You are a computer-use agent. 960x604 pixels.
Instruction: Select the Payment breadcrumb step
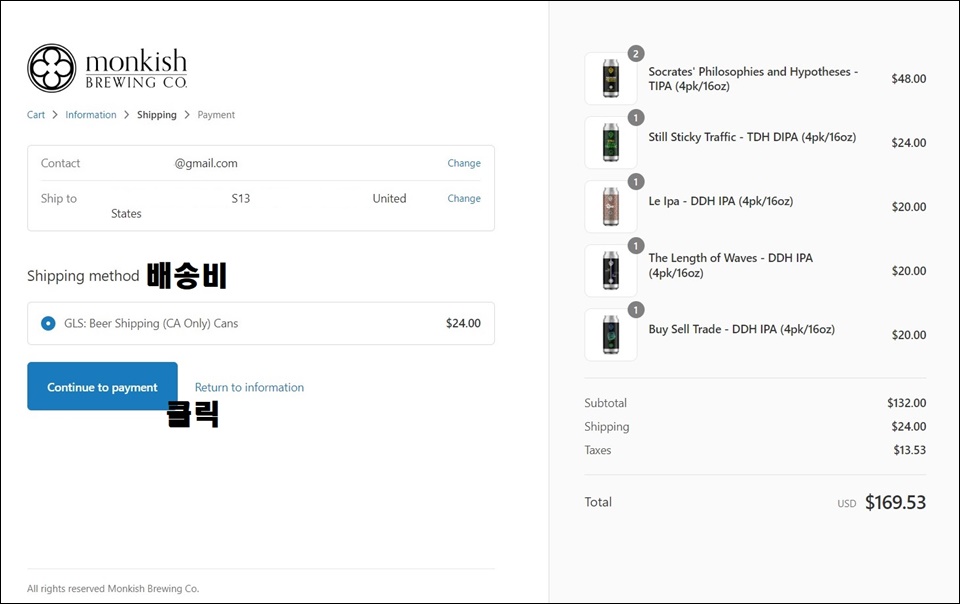(x=216, y=114)
